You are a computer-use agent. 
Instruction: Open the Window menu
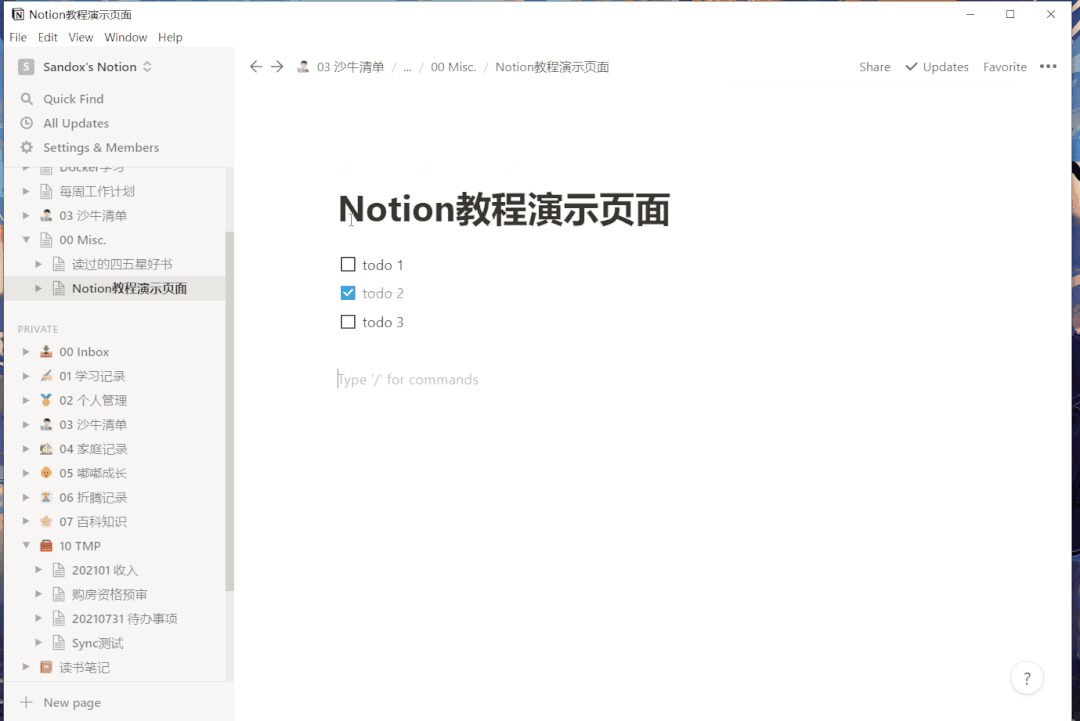(125, 37)
